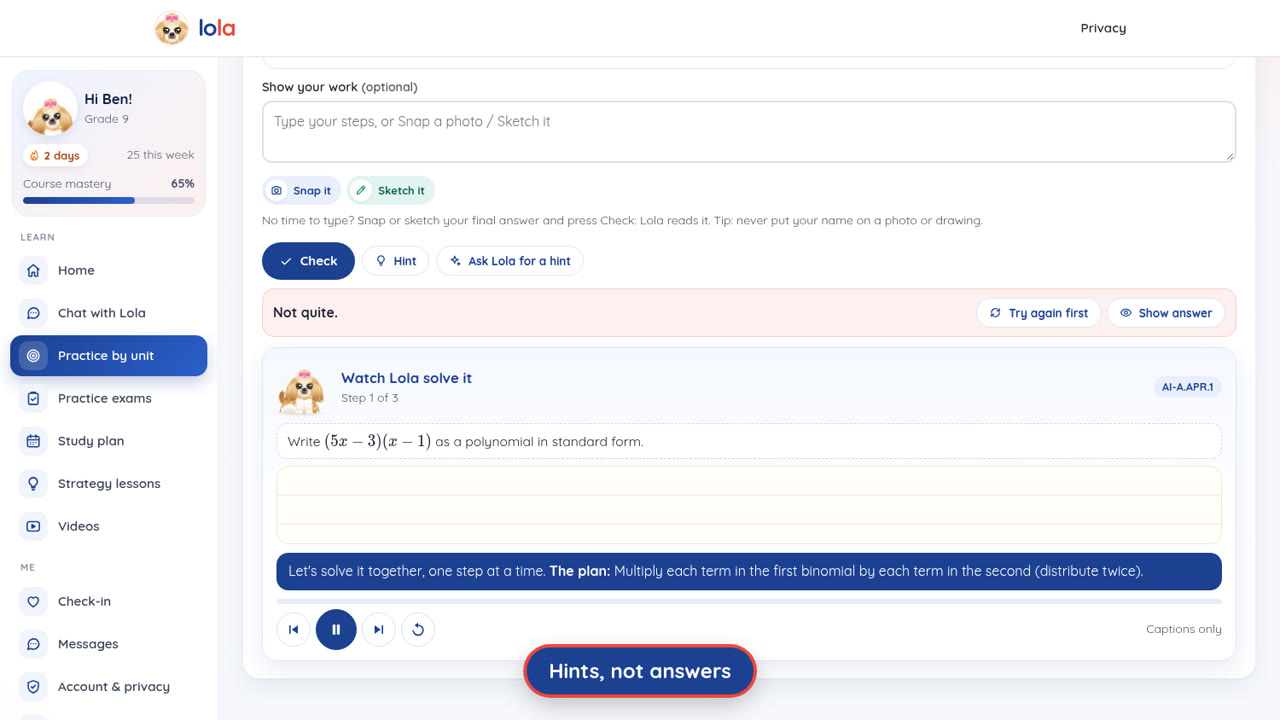This screenshot has height=720, width=1280.
Task: Click the 2 days streak badge
Action: tap(55, 155)
